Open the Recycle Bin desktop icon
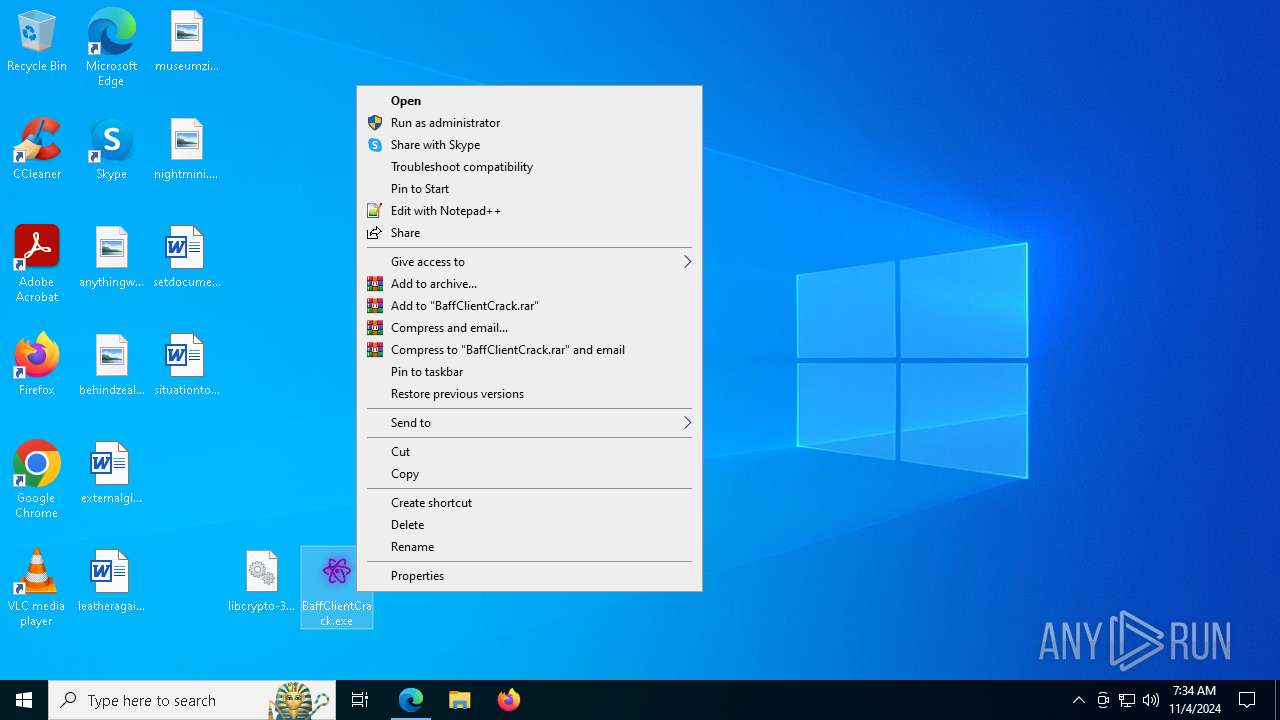Image resolution: width=1280 pixels, height=720 pixels. pos(37,42)
